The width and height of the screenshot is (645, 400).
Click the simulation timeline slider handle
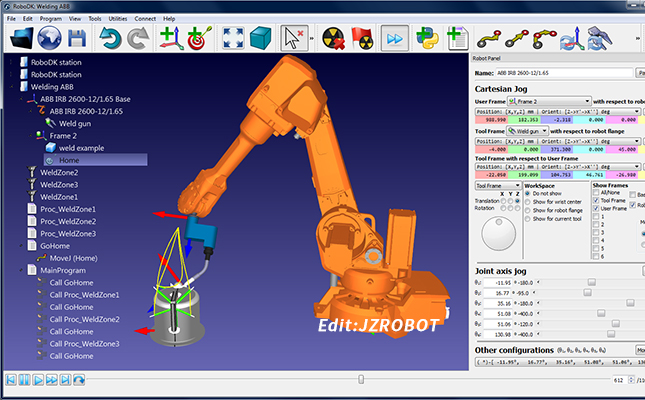pyautogui.click(x=361, y=379)
